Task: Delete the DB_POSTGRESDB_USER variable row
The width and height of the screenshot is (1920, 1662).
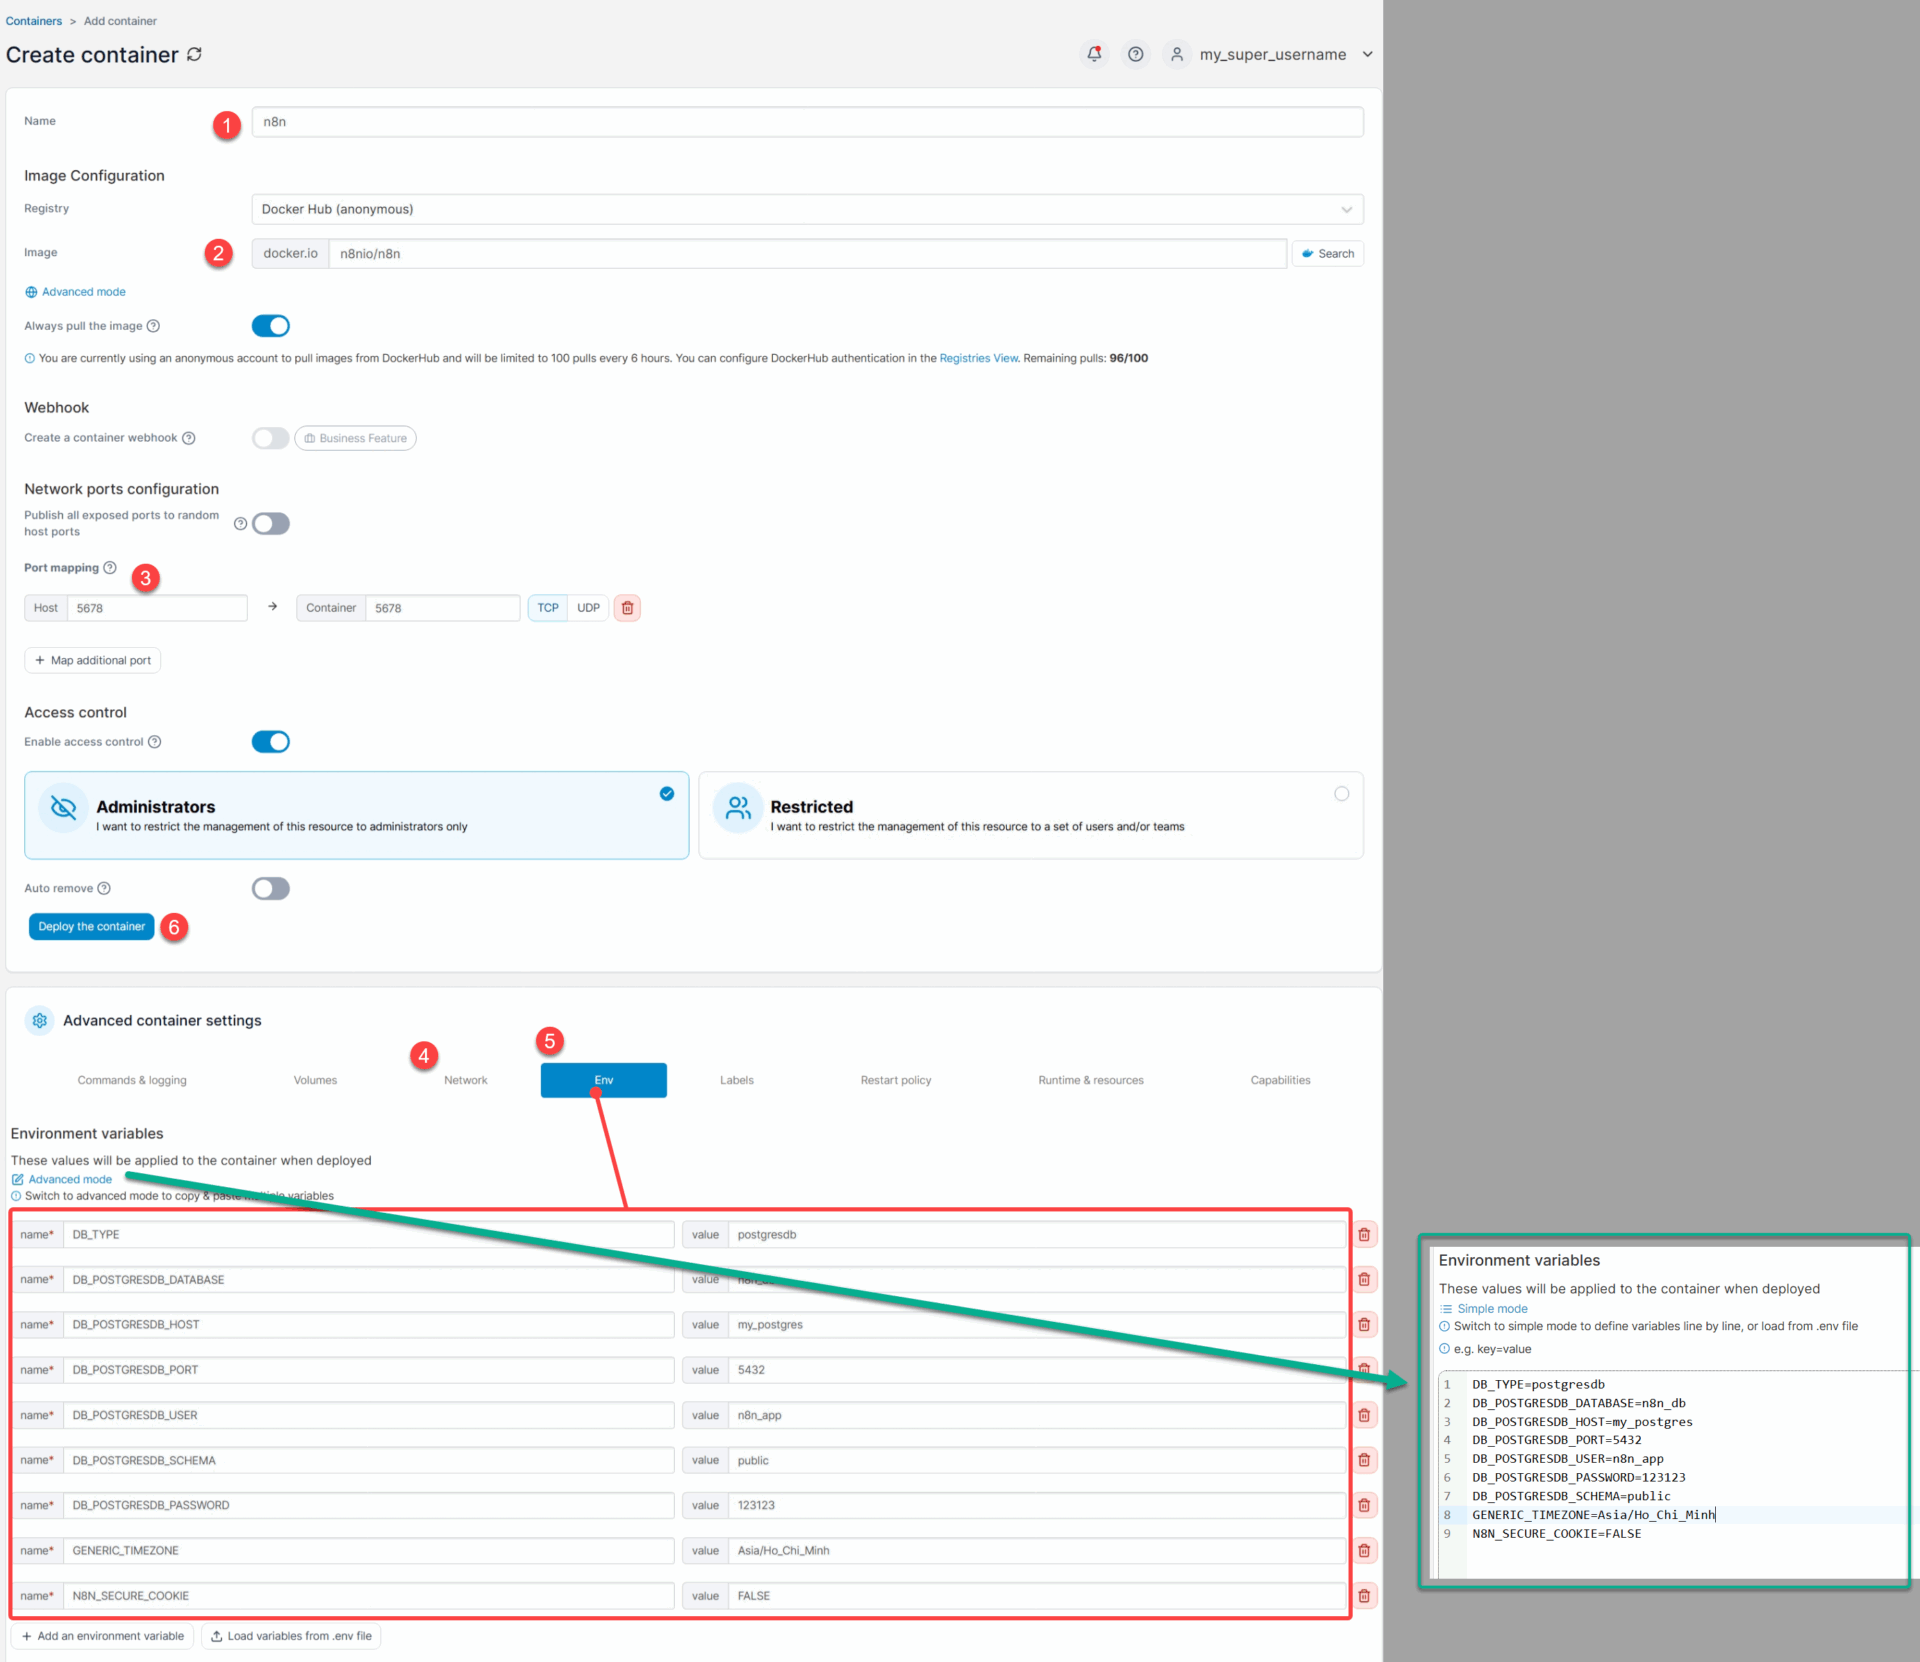Action: pos(1364,1415)
